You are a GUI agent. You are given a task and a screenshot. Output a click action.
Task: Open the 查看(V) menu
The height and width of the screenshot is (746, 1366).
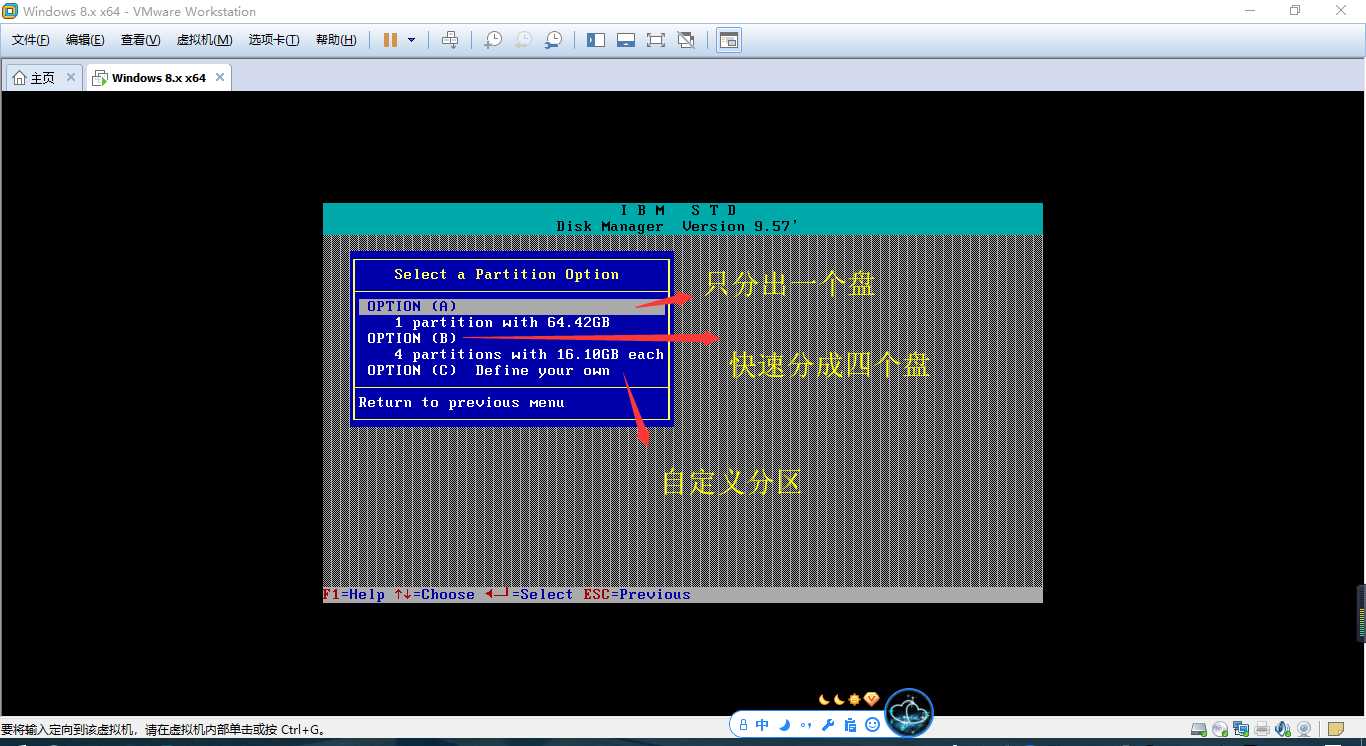point(140,40)
